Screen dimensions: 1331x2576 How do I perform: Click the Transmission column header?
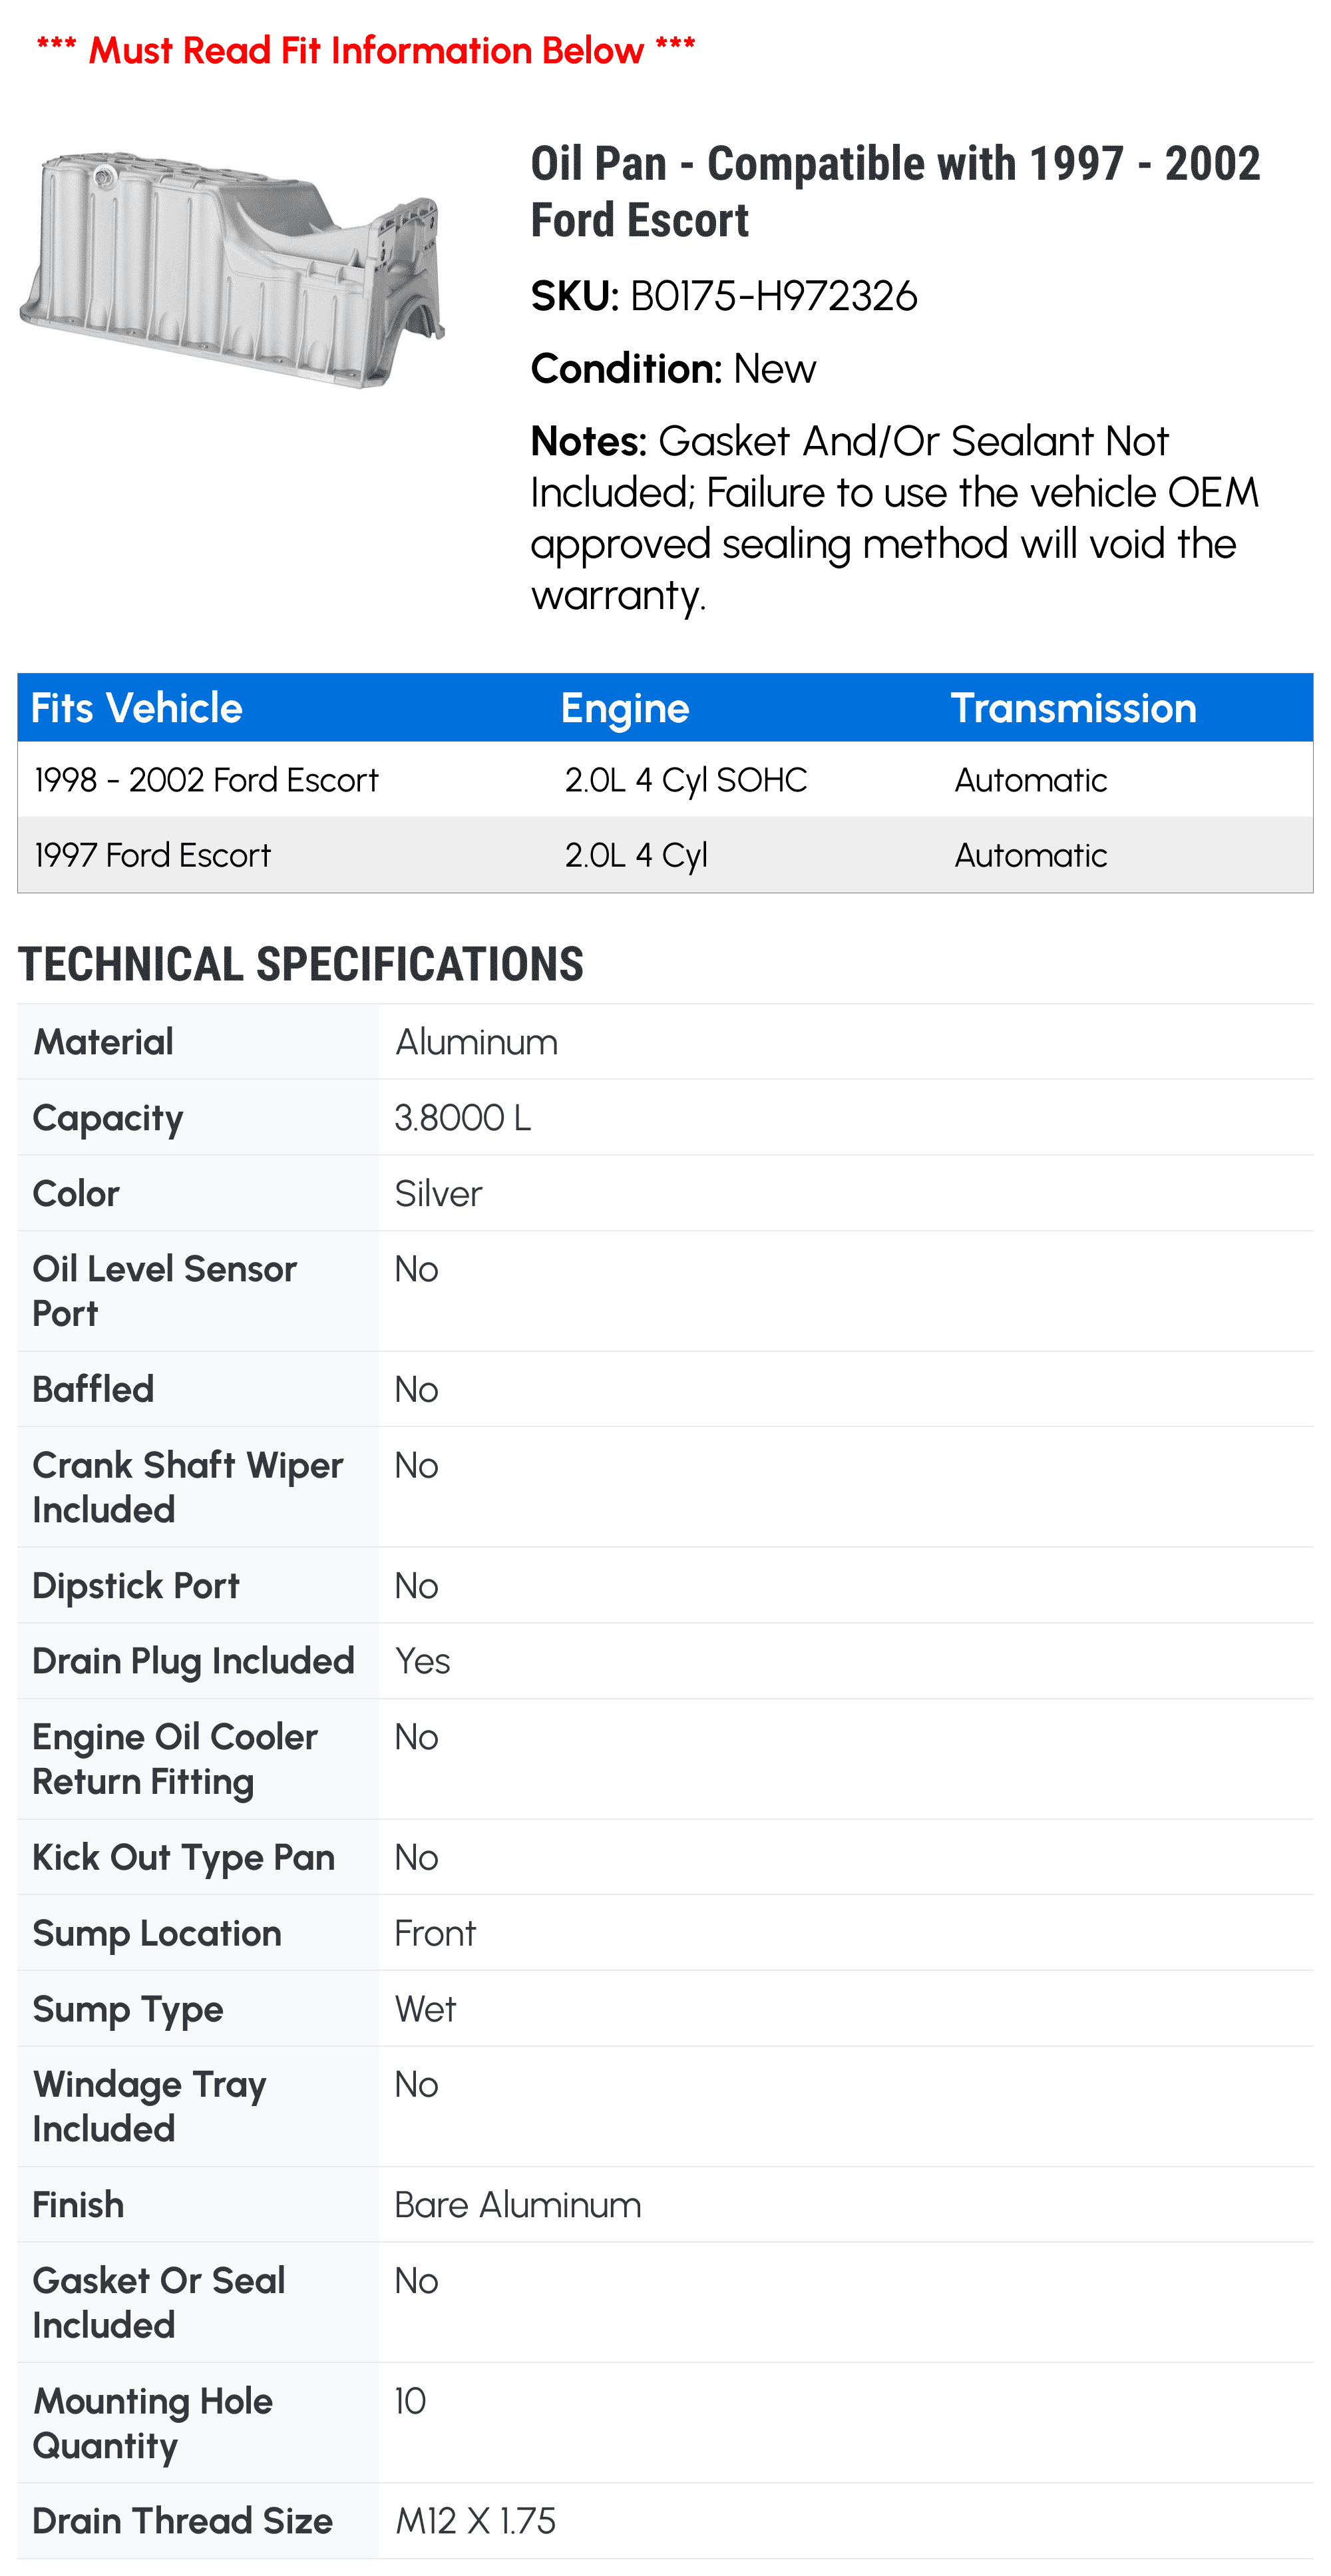click(x=1073, y=708)
